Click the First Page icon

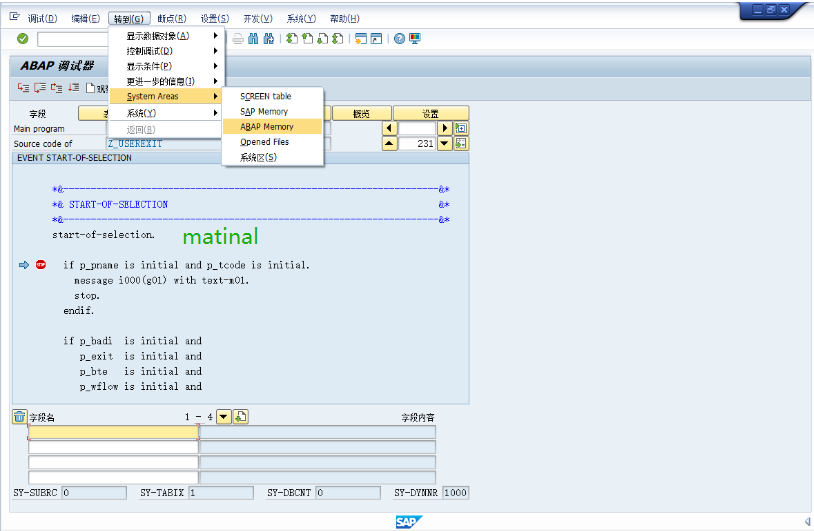292,38
